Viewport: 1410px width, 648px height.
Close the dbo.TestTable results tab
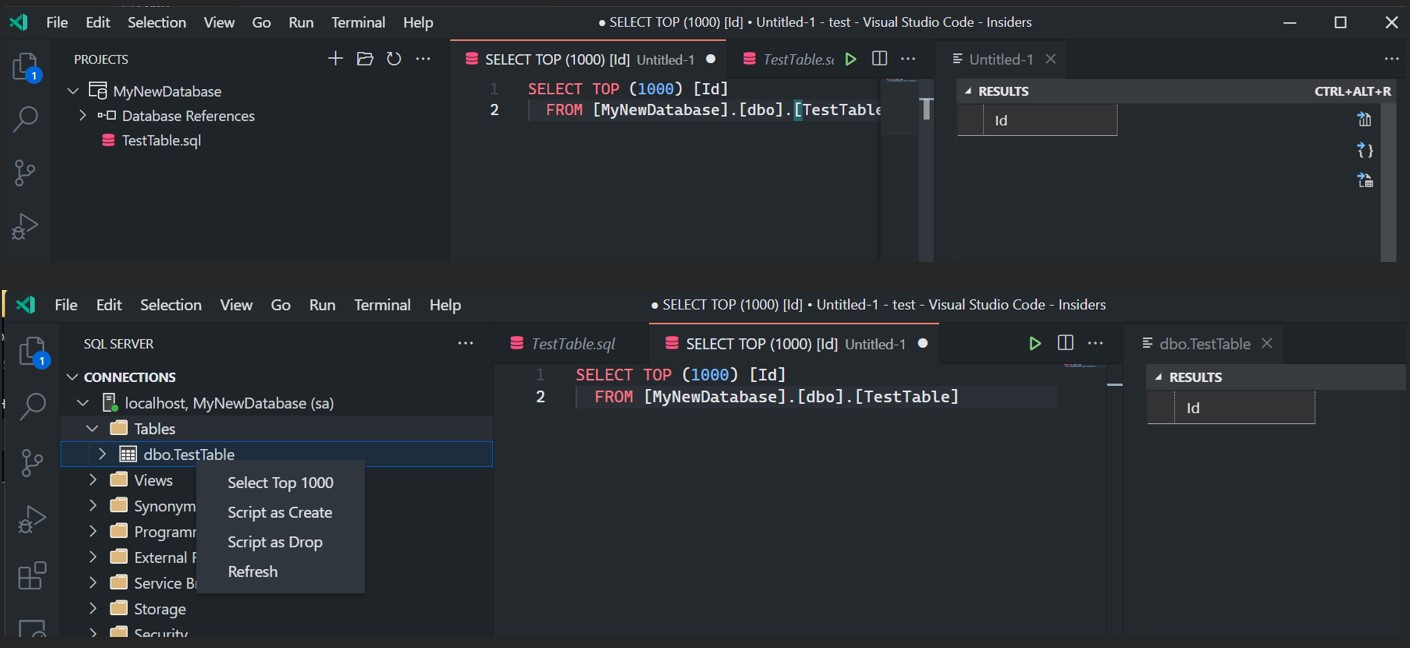(x=1267, y=343)
